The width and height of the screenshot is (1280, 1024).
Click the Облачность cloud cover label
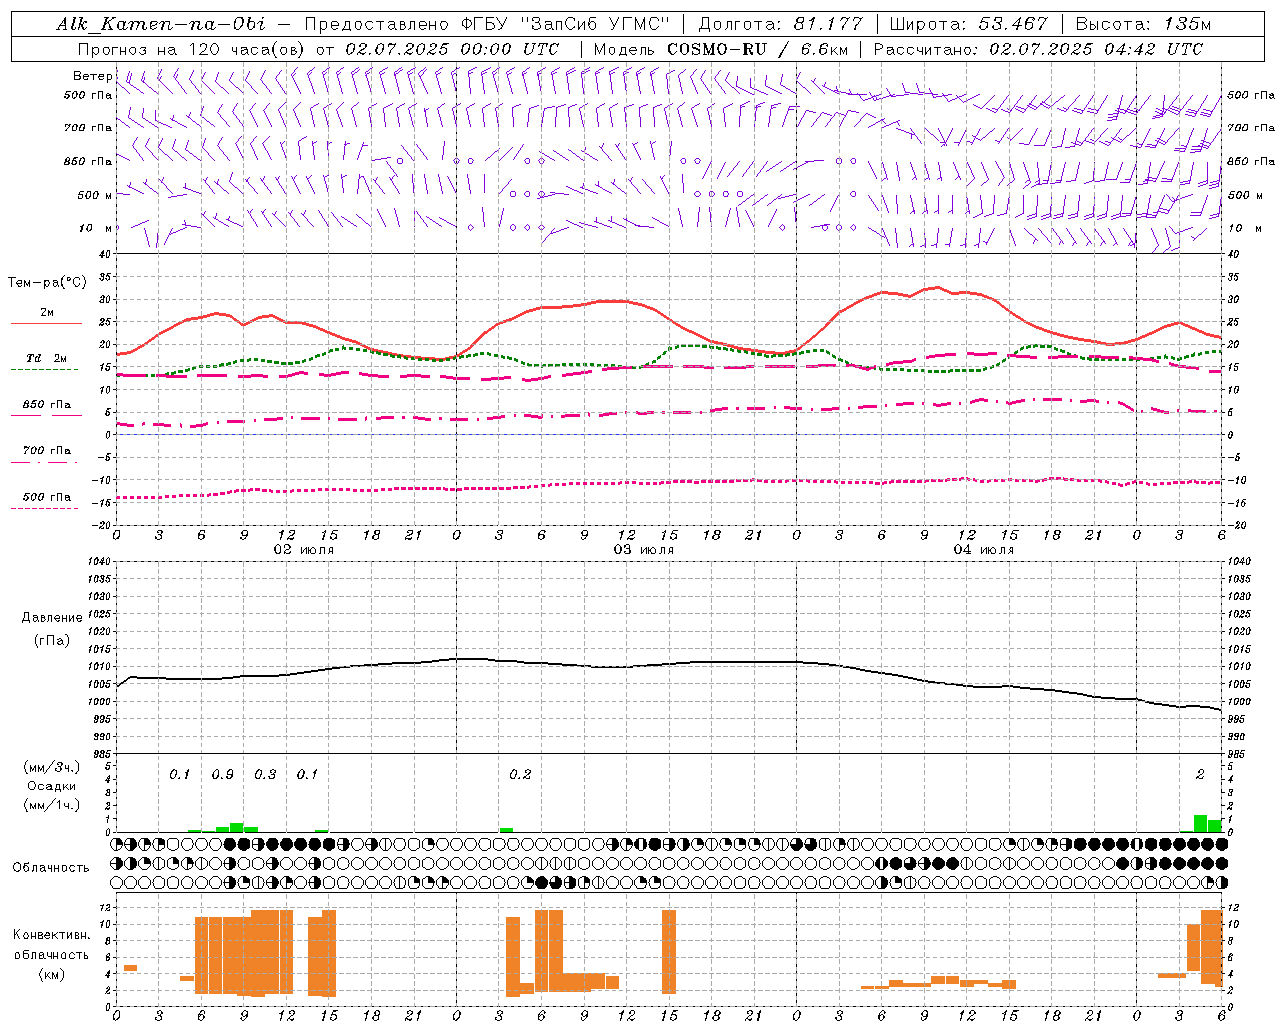(51, 868)
